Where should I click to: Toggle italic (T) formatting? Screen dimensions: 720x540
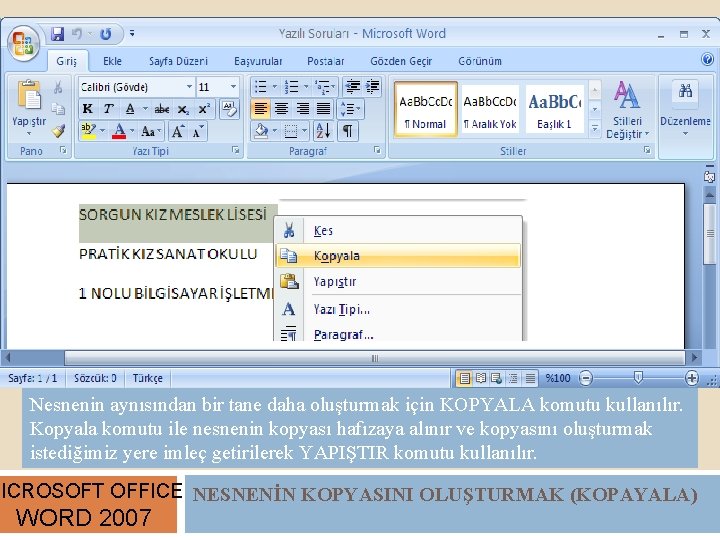[x=108, y=109]
